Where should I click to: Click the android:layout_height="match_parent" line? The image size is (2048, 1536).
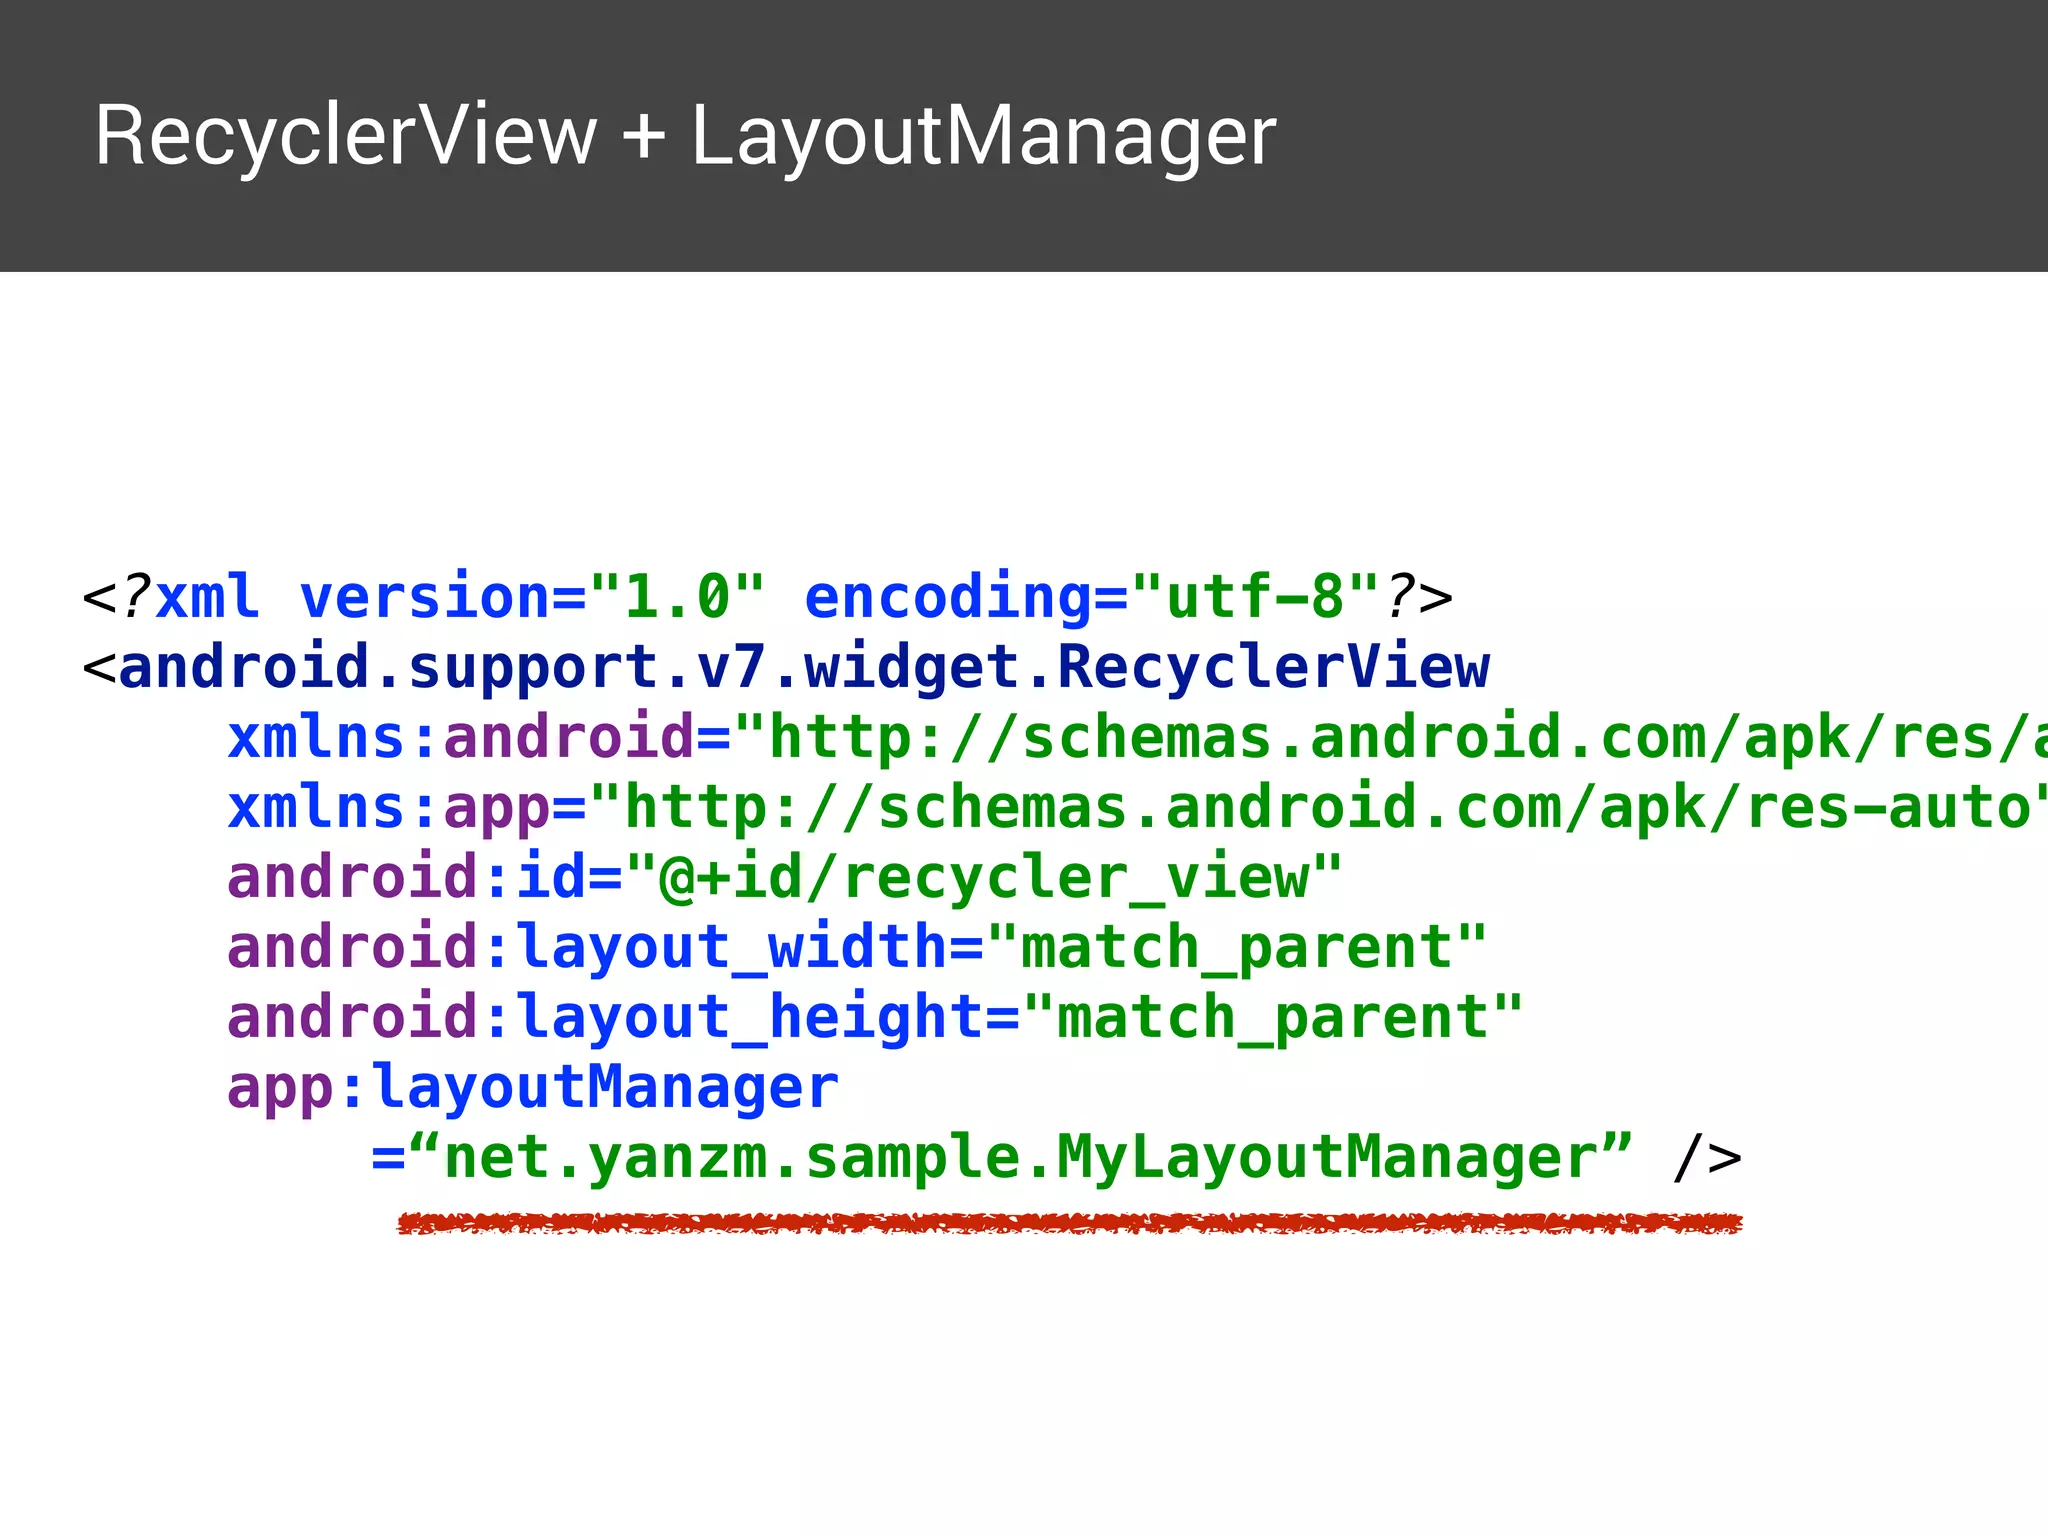pos(875,1018)
